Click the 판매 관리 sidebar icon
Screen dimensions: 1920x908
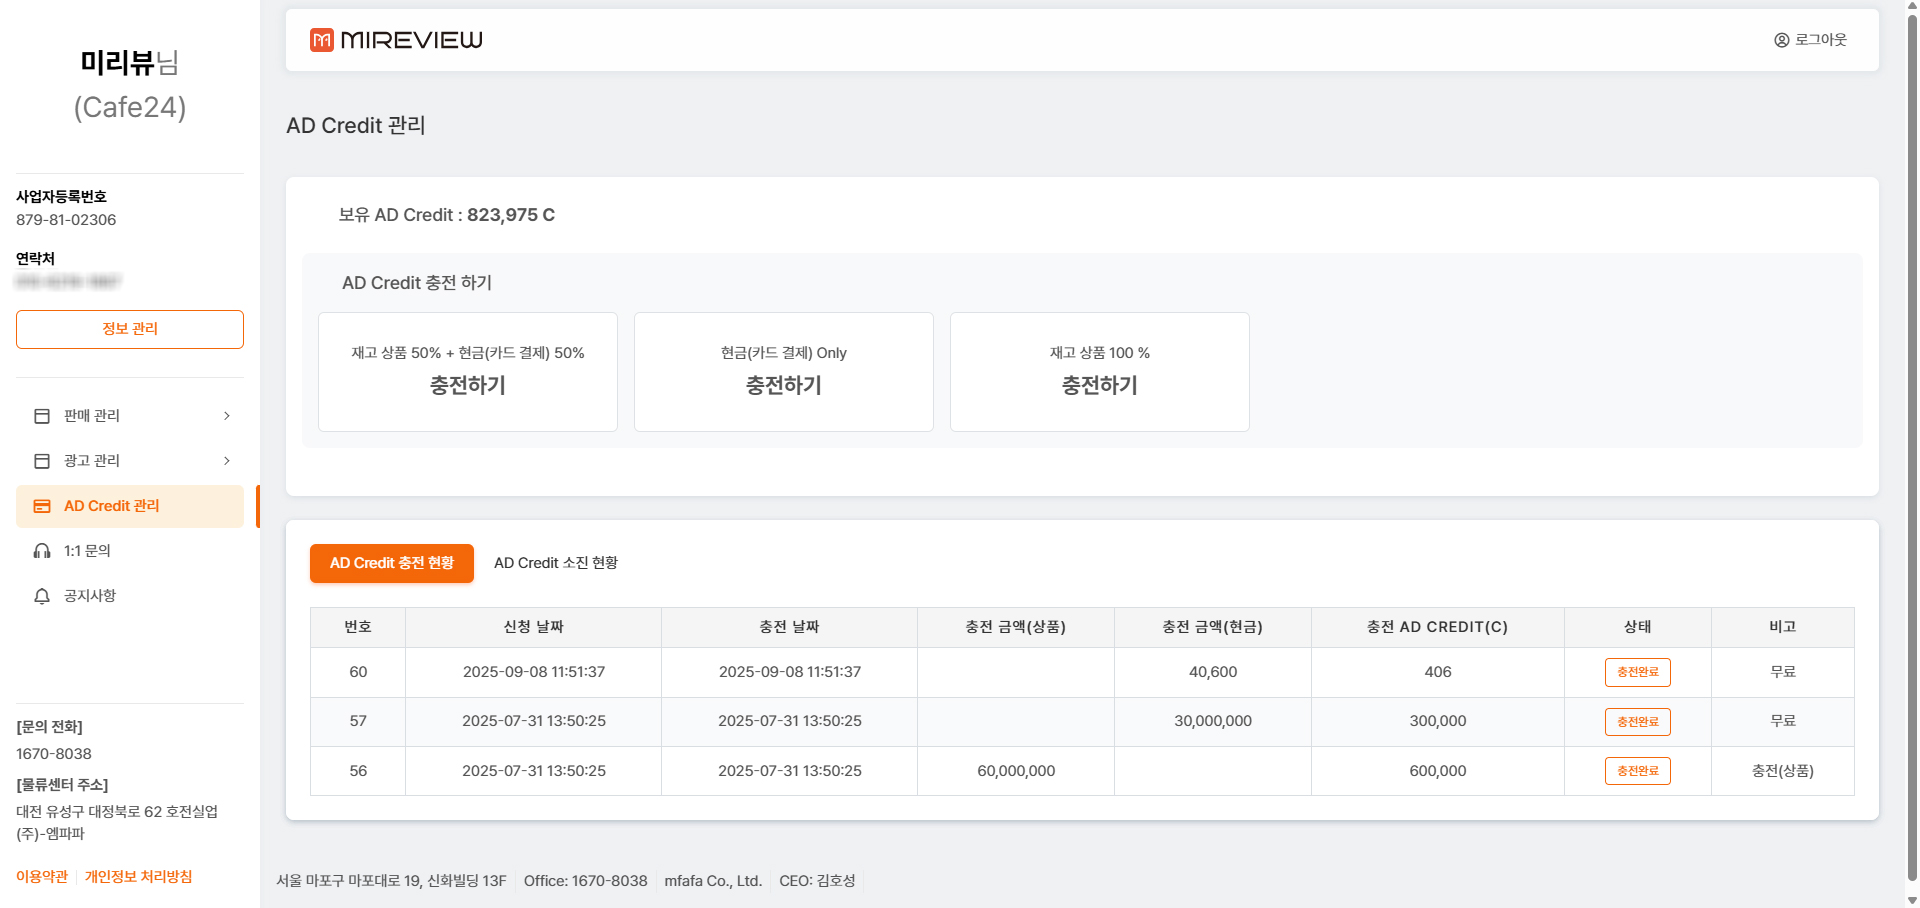(x=42, y=416)
